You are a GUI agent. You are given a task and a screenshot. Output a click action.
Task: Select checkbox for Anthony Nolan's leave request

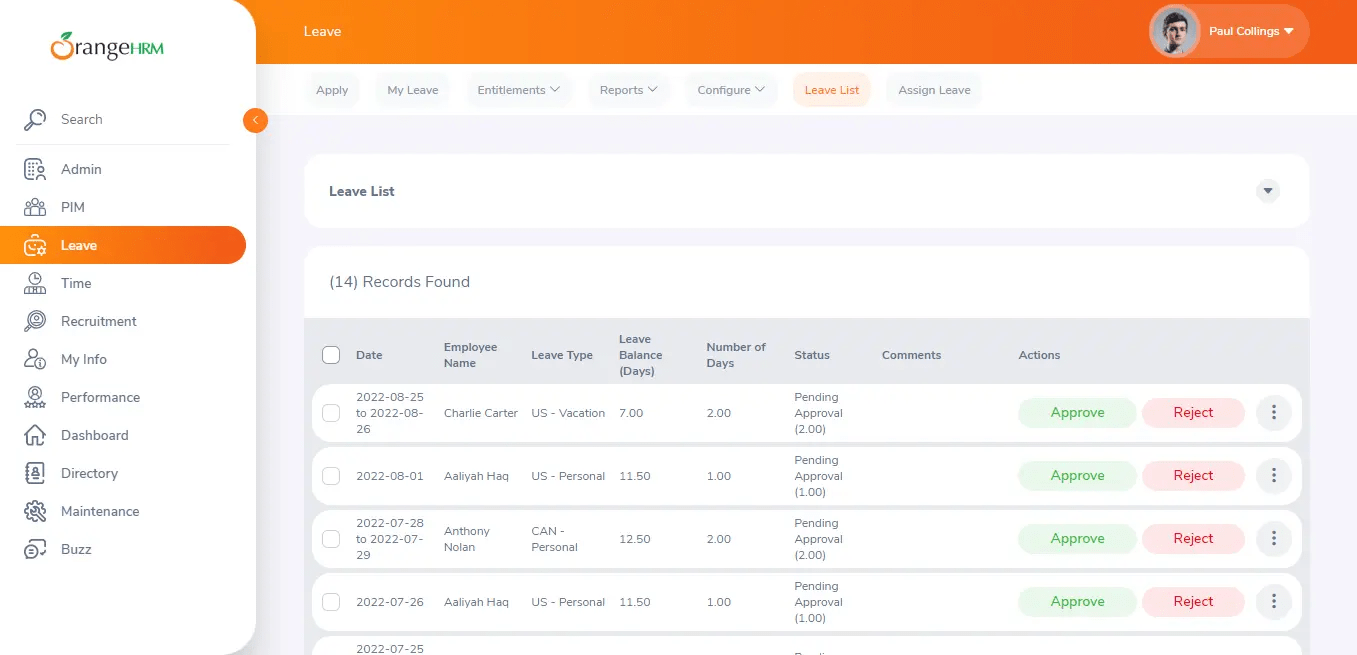click(x=331, y=539)
